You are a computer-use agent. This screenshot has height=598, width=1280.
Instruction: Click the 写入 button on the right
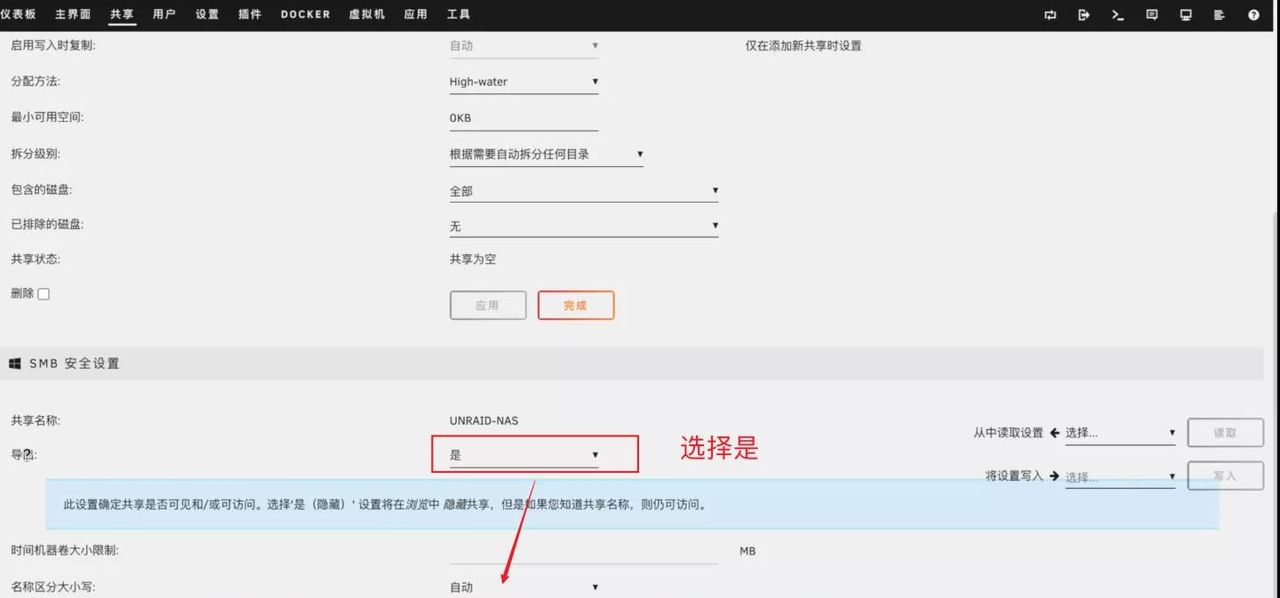point(1224,476)
